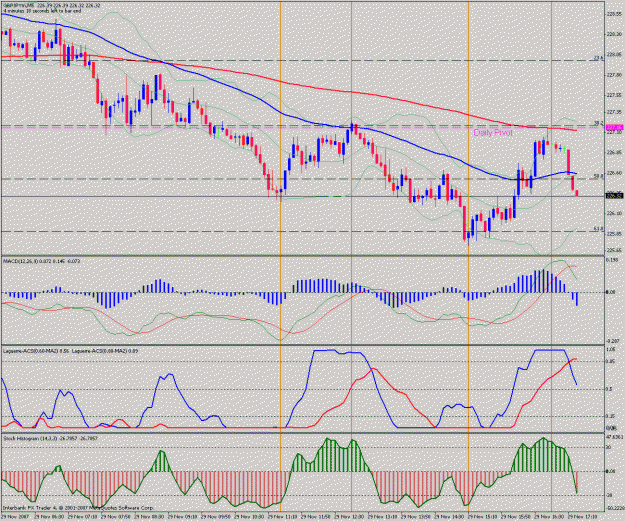Click the GBPJPYm,M5 symbol header text
This screenshot has width=625, height=521.
[x=18, y=6]
